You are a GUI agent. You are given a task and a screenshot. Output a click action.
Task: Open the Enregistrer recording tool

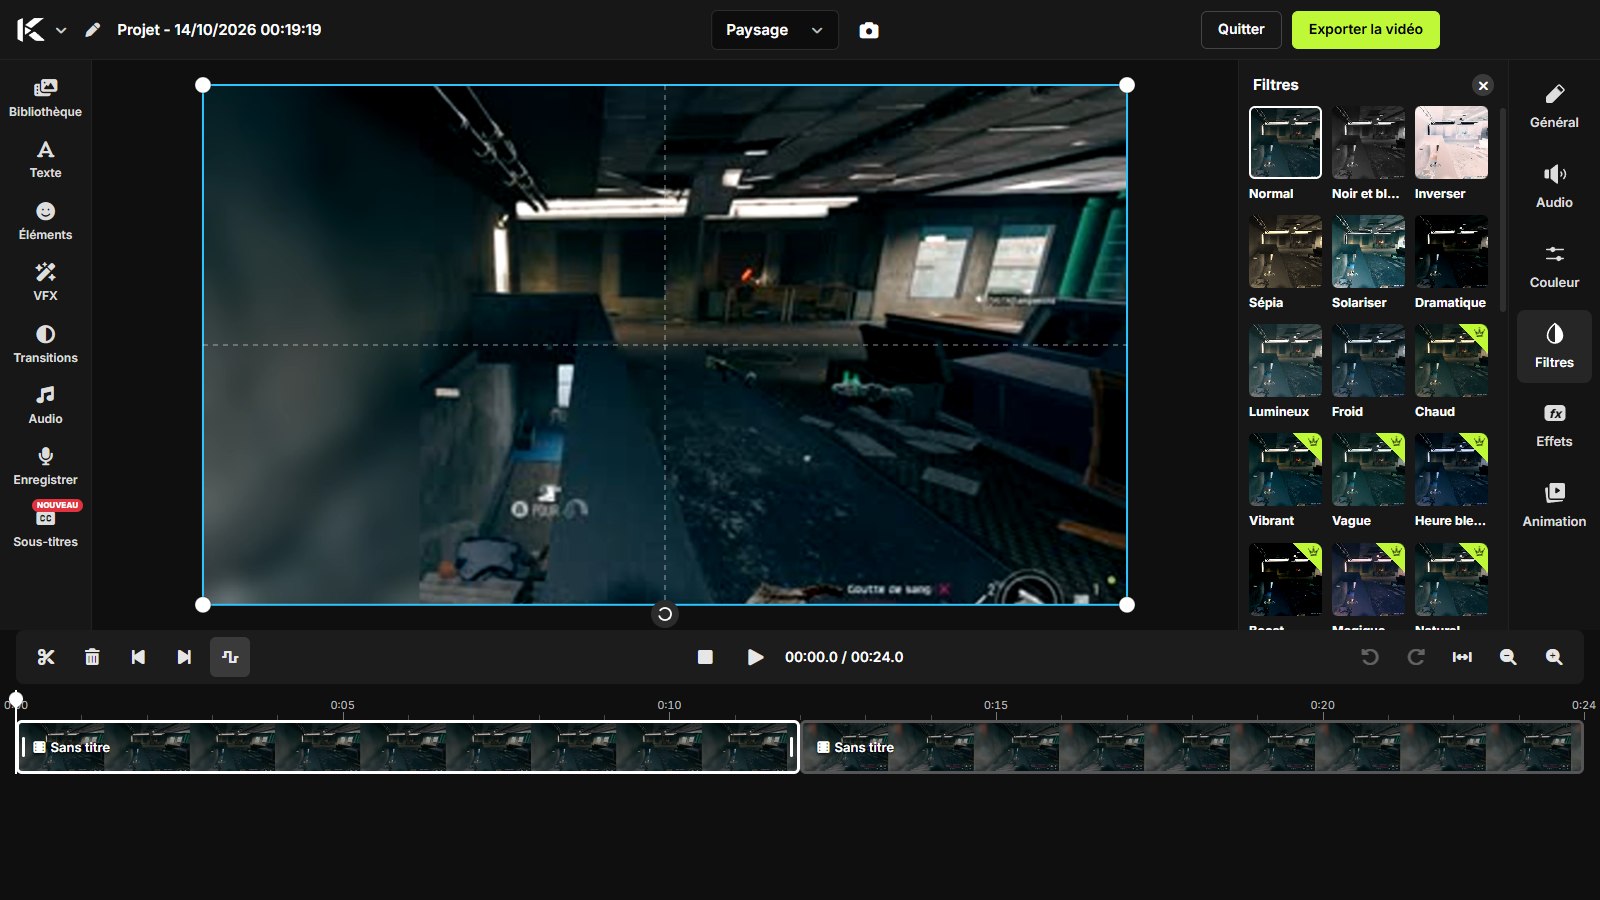click(45, 466)
